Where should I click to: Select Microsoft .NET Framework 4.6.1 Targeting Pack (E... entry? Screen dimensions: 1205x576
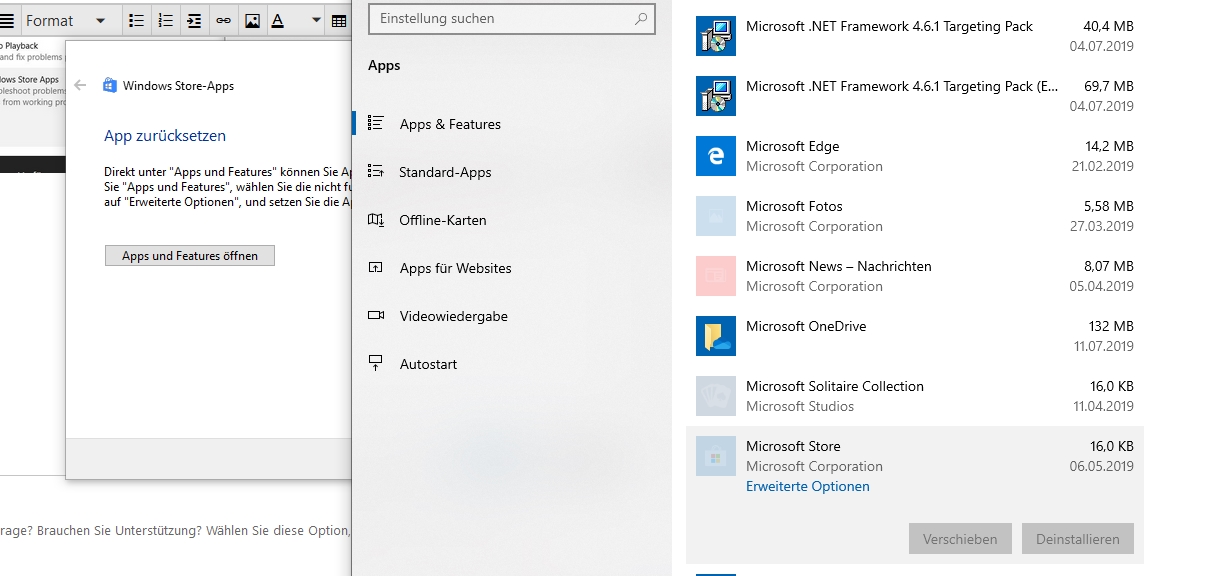tap(915, 96)
